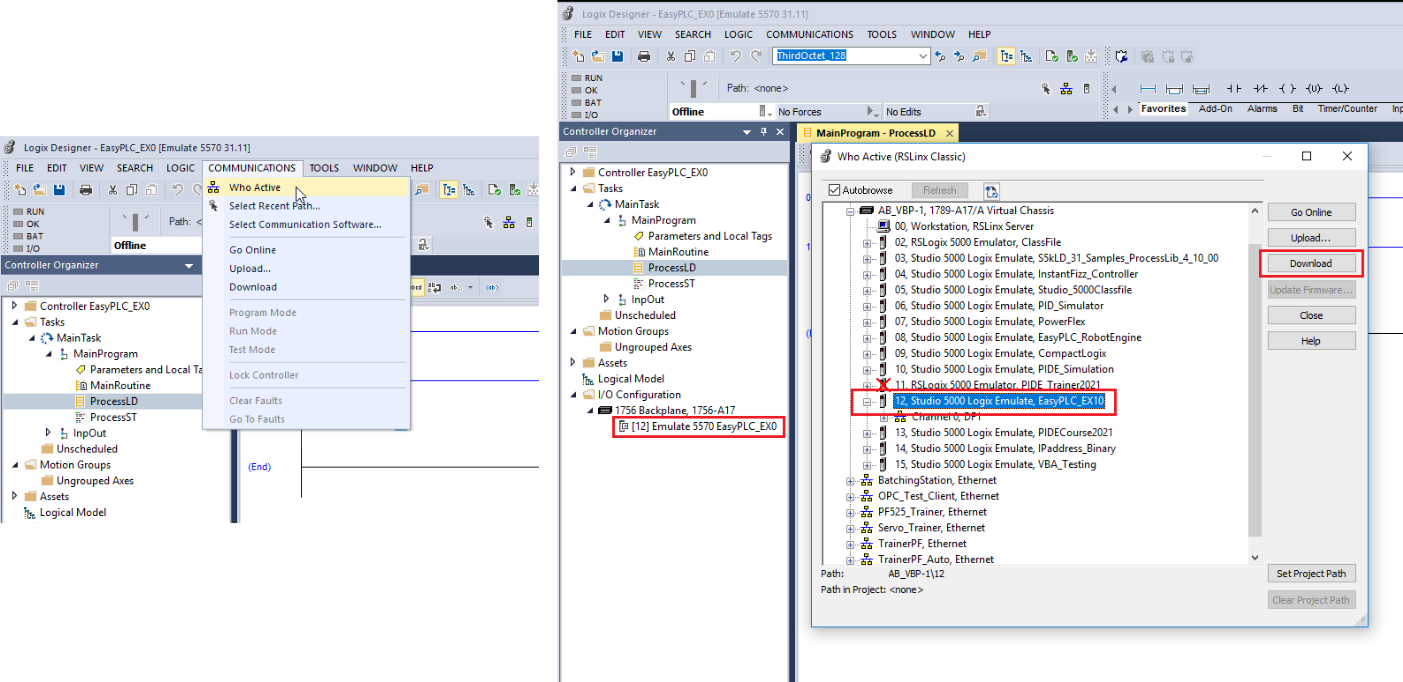This screenshot has width=1403, height=682.
Task: Switch to Add-On instruction tab
Action: pyautogui.click(x=1215, y=109)
